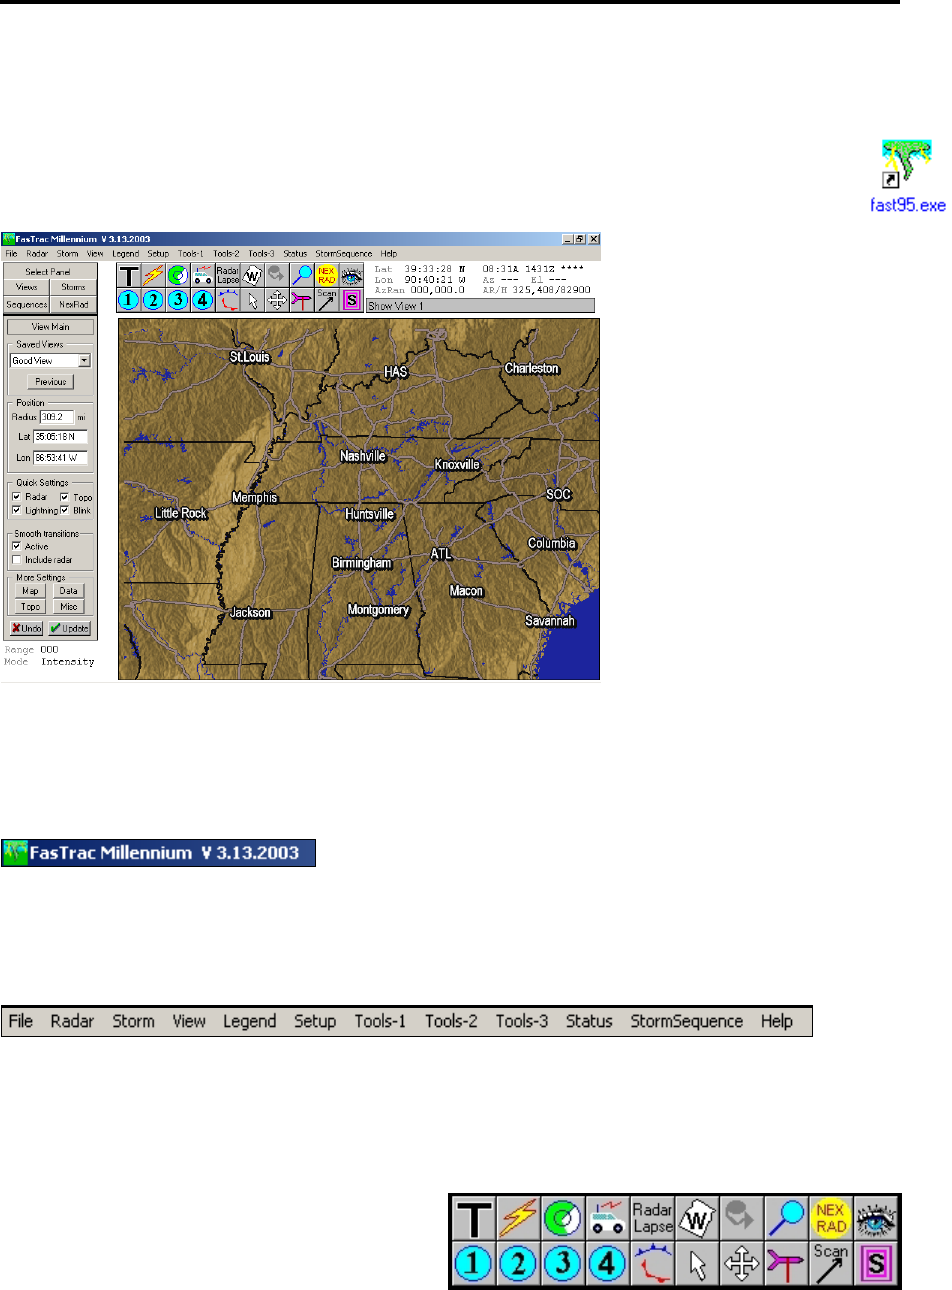Open the Storm menu in the enlarged menu bar image
The height and width of the screenshot is (1290, 952).
133,1022
